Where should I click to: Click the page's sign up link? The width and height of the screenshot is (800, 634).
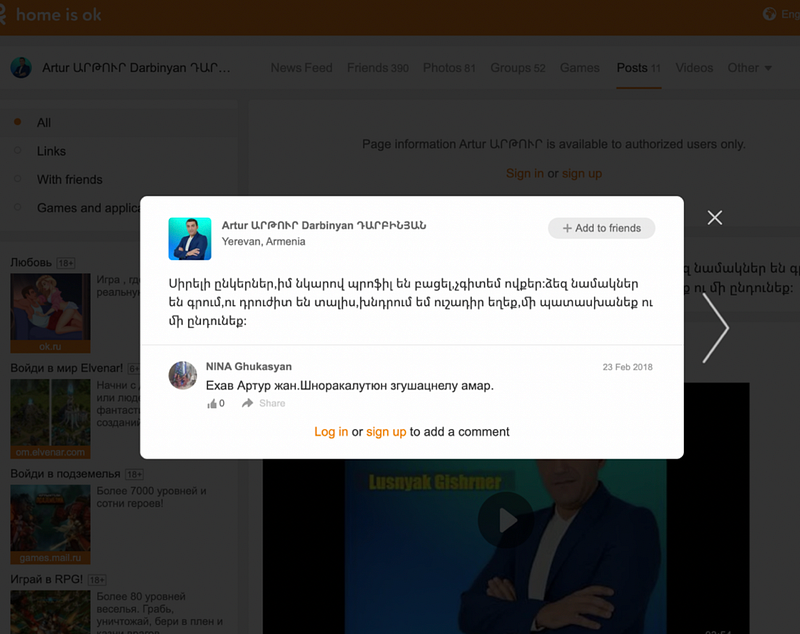(x=582, y=173)
